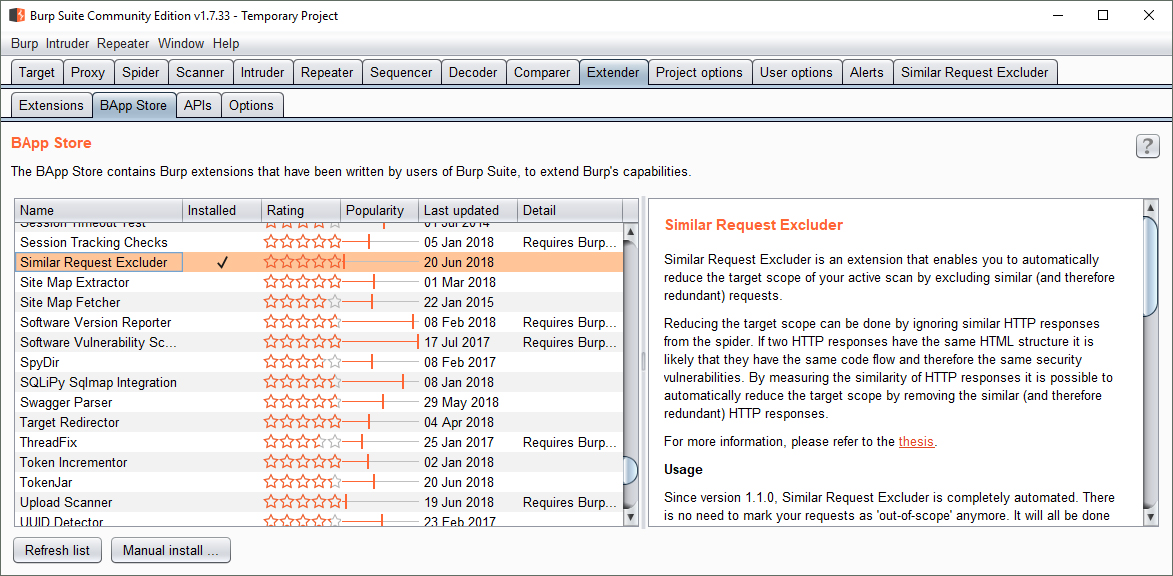Click the installed checkmark for Similar Request Excluder
This screenshot has height=576, width=1173.
[223, 262]
